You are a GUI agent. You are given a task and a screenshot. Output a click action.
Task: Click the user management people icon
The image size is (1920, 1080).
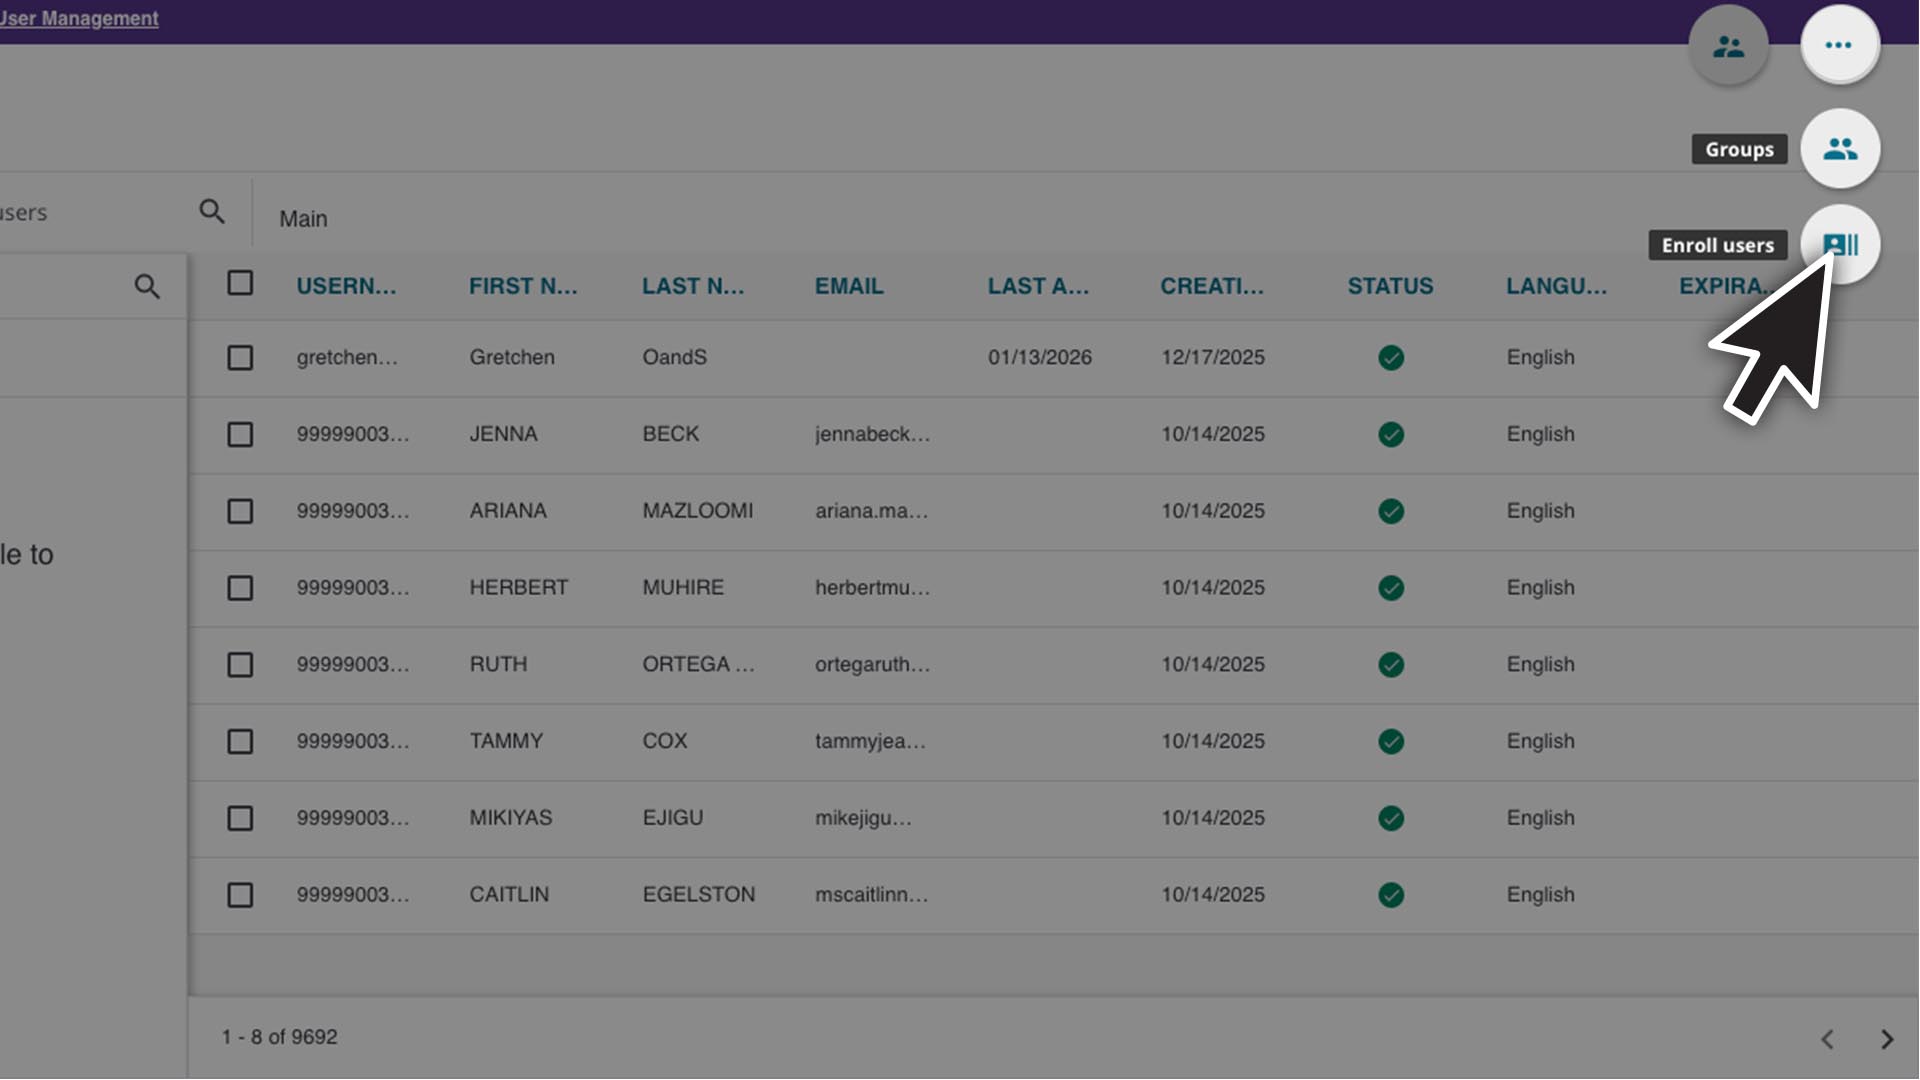(1728, 46)
